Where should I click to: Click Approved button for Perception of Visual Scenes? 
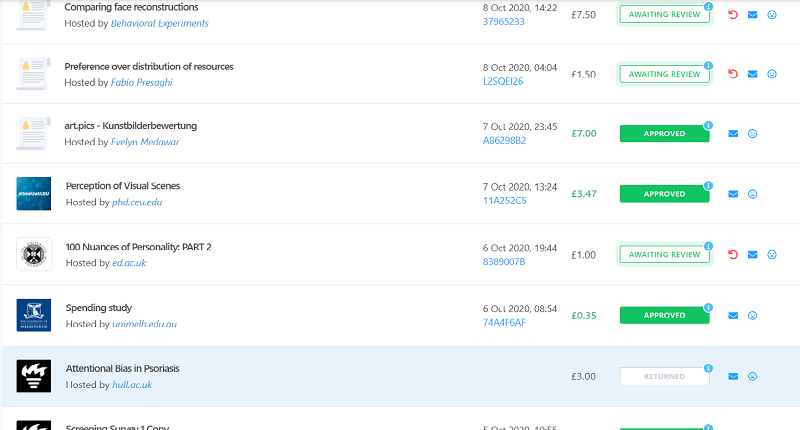664,194
